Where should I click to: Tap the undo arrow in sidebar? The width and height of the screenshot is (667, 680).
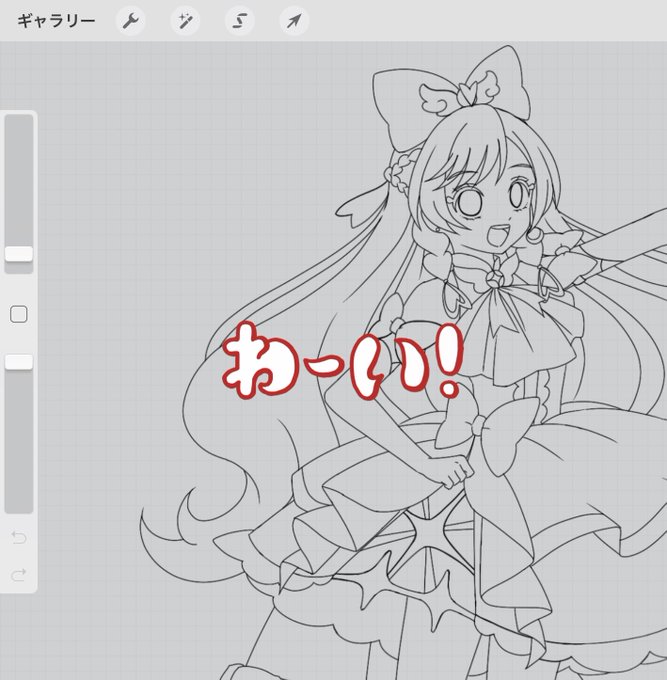[x=19, y=537]
